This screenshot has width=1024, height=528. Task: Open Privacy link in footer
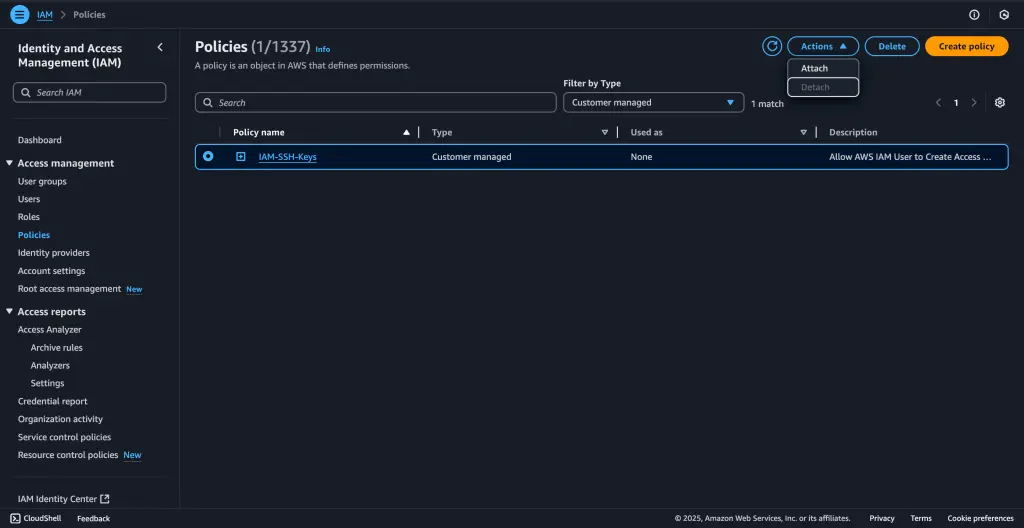coord(882,518)
